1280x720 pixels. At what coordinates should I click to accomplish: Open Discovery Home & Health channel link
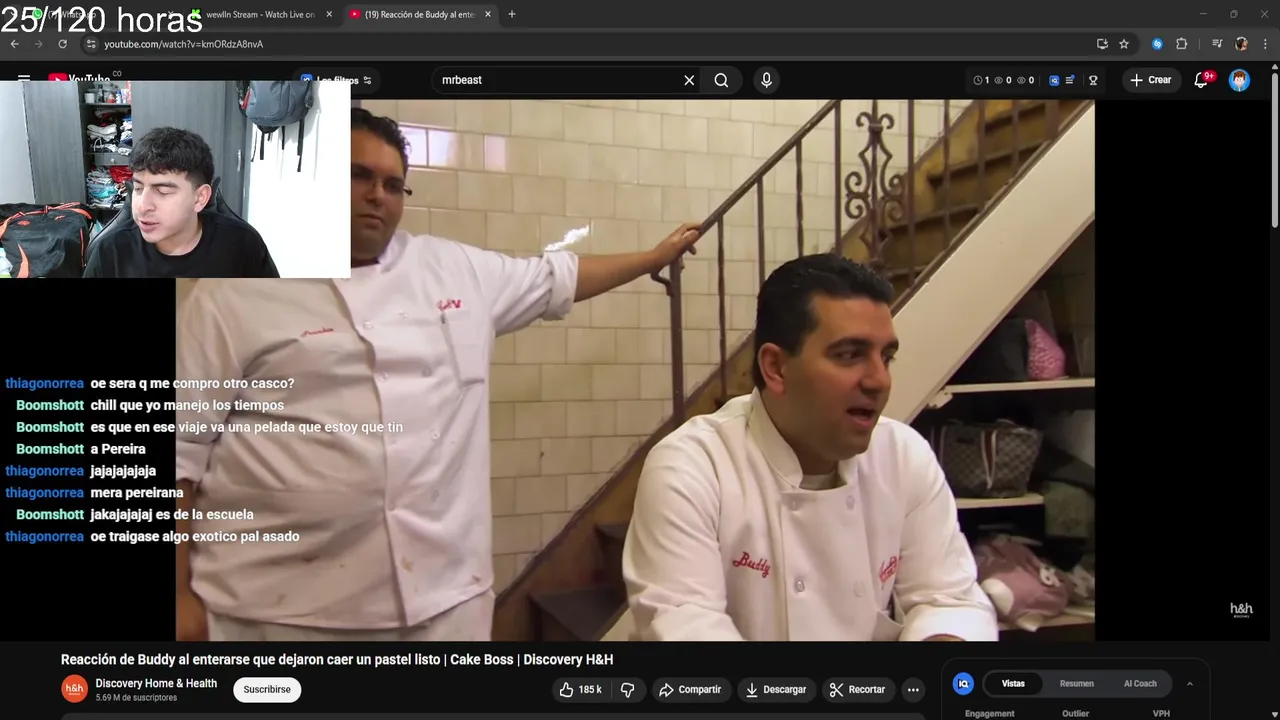156,684
